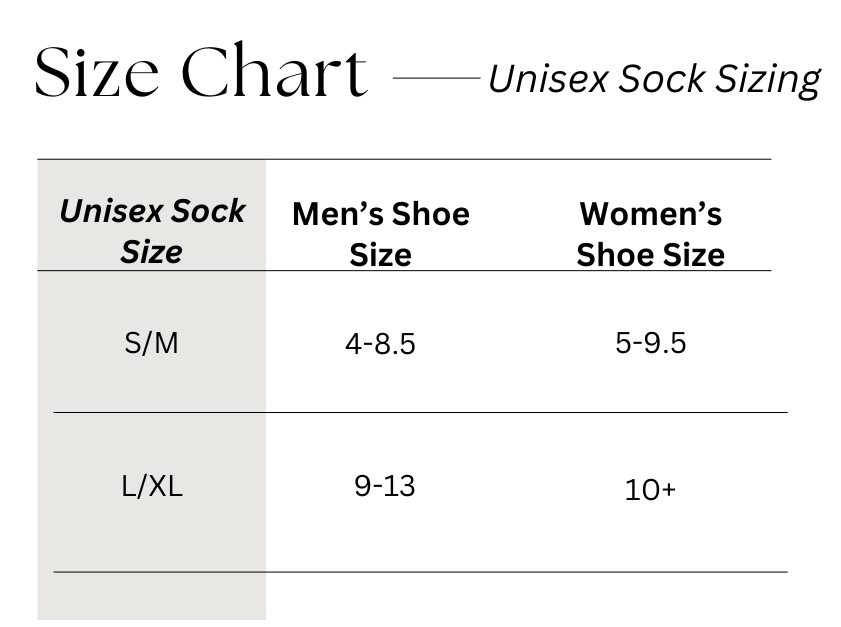
Task: Click the word Women's in the header
Action: [x=651, y=213]
